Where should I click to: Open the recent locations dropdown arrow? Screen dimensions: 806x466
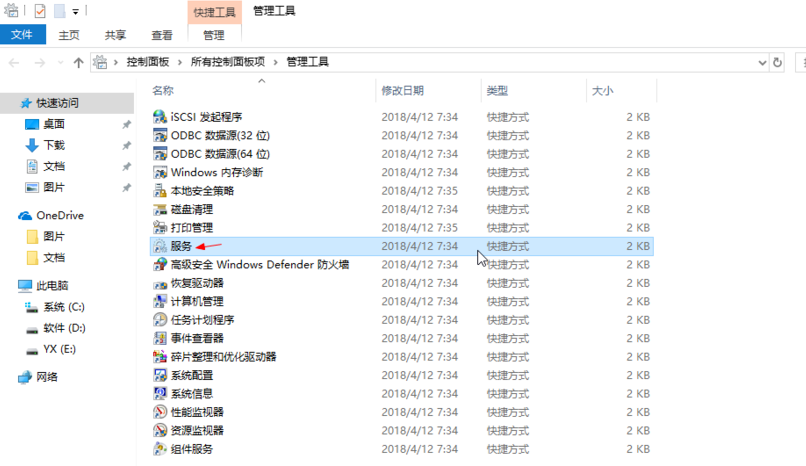60,63
